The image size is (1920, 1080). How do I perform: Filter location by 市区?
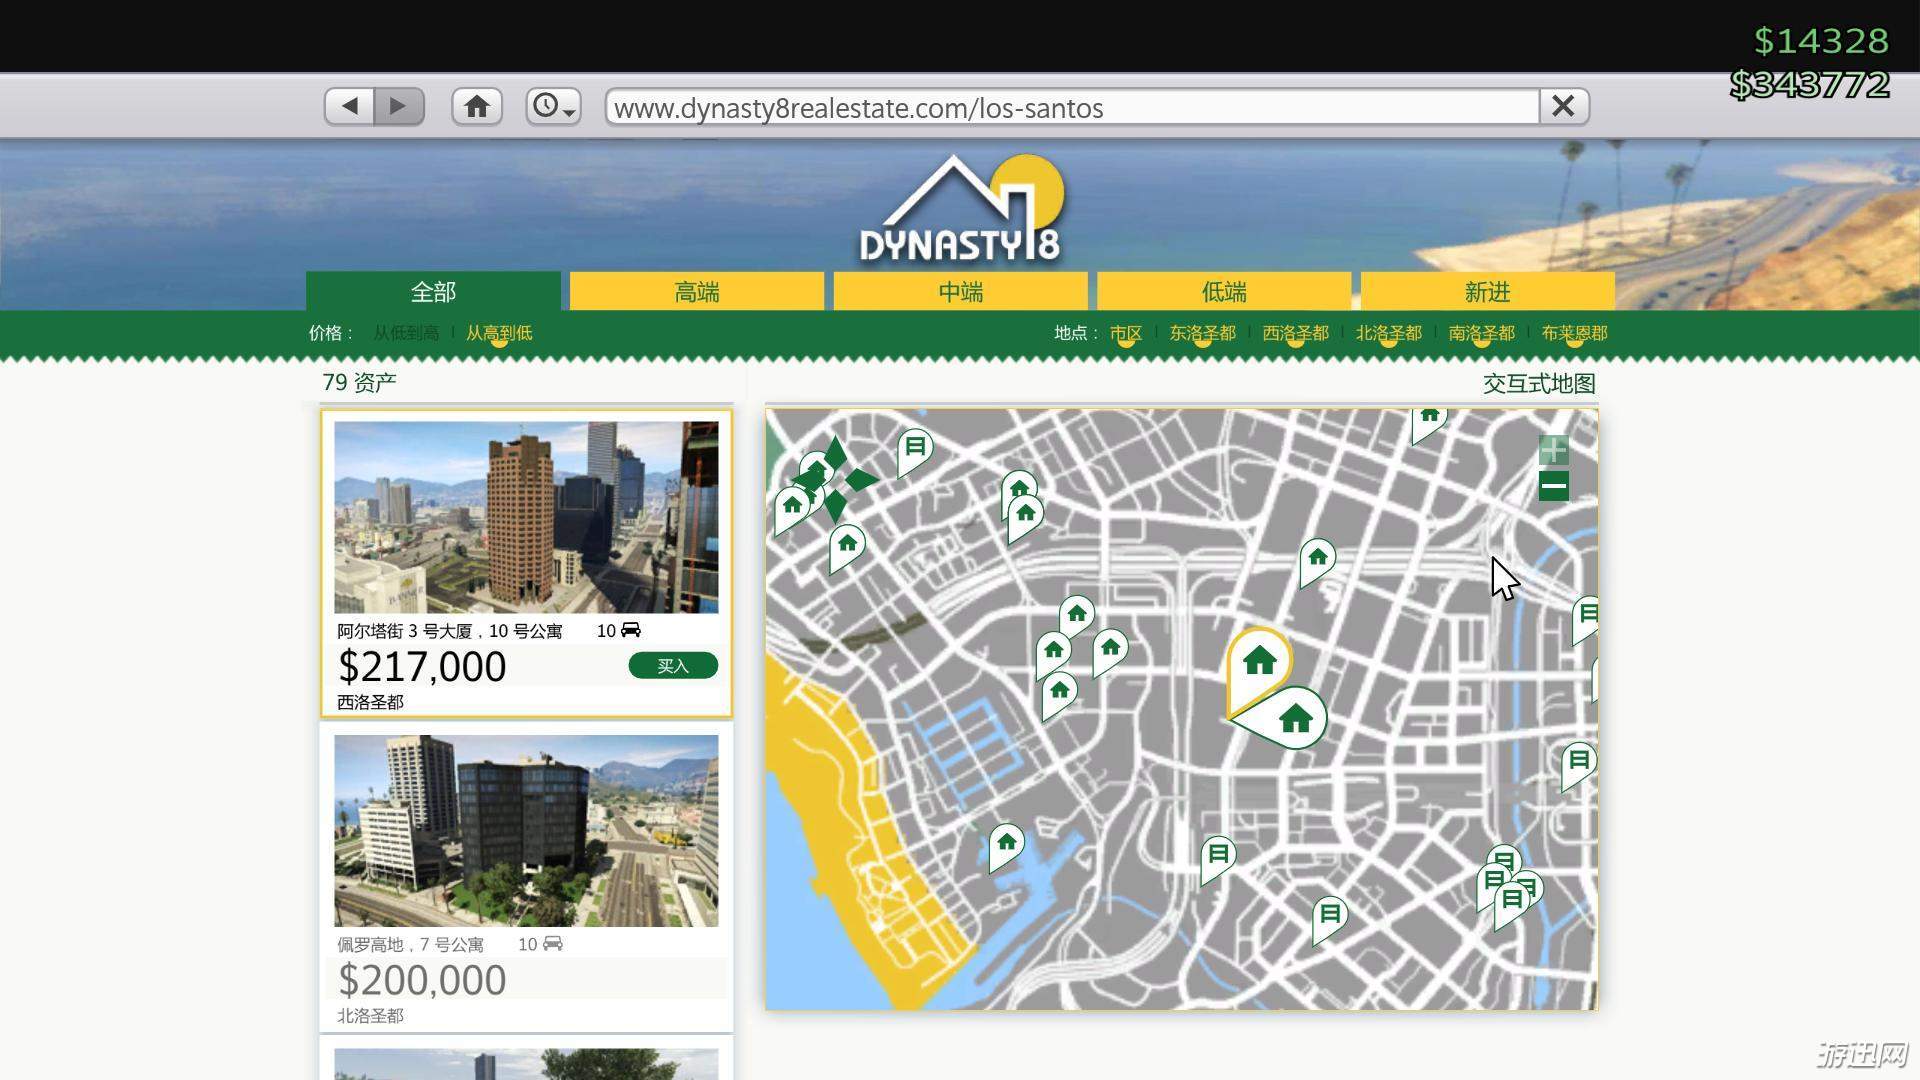[1125, 333]
